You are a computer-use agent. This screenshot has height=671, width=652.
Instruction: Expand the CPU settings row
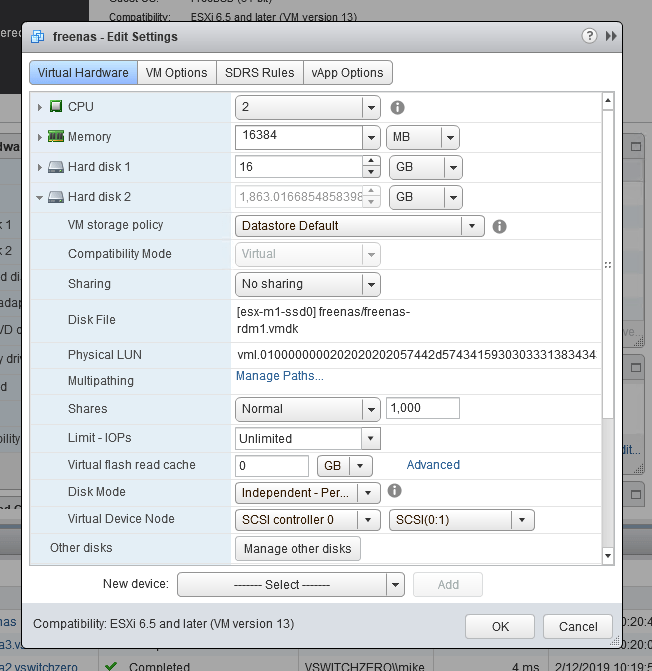point(40,107)
